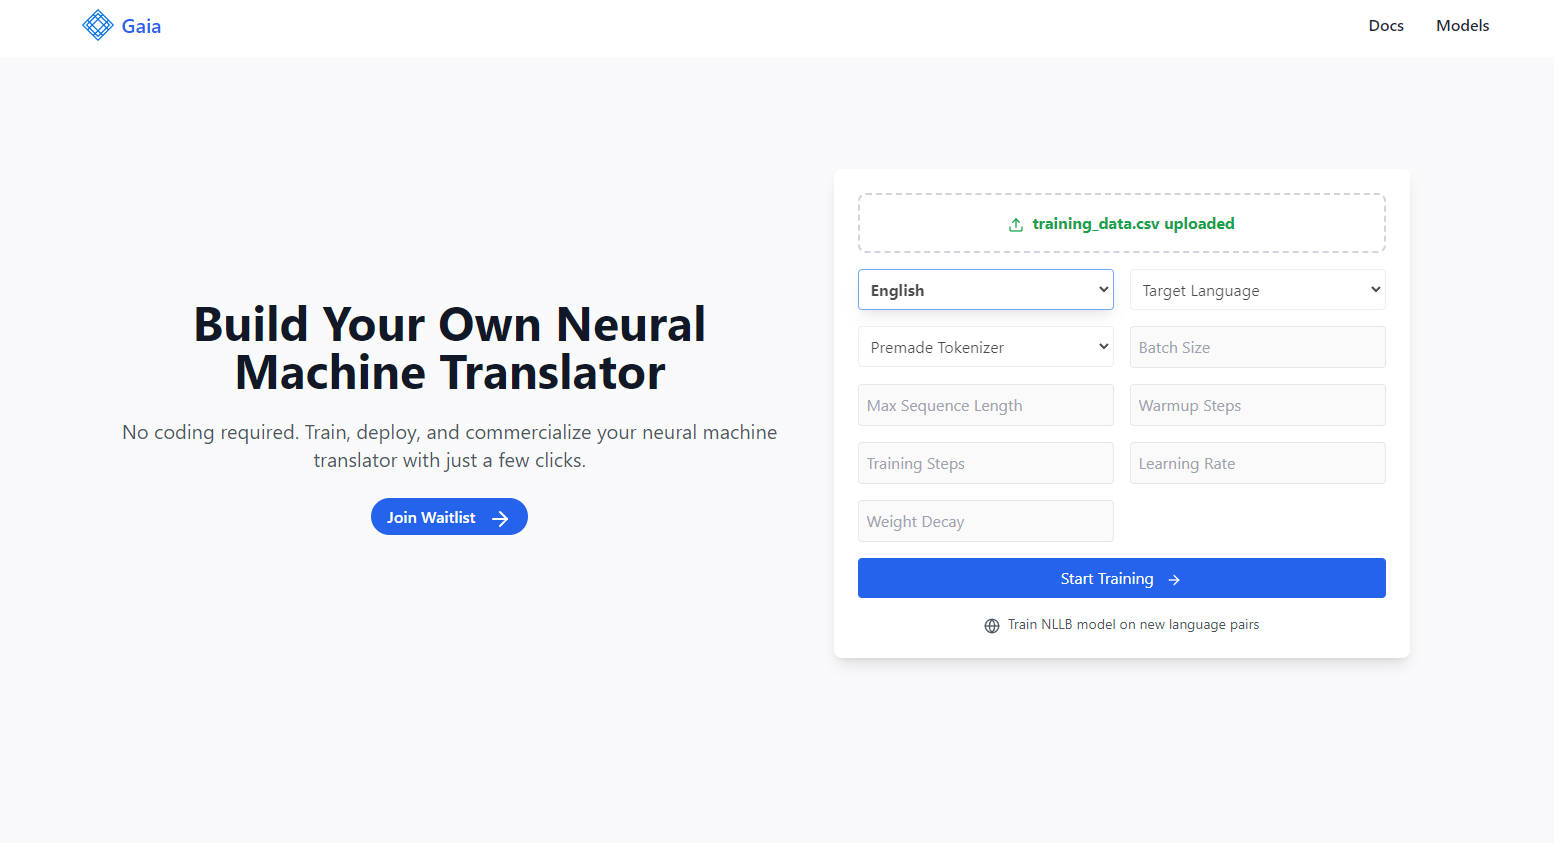Open the Premade Tokenizer dropdown
1554x843 pixels.
pyautogui.click(x=985, y=347)
